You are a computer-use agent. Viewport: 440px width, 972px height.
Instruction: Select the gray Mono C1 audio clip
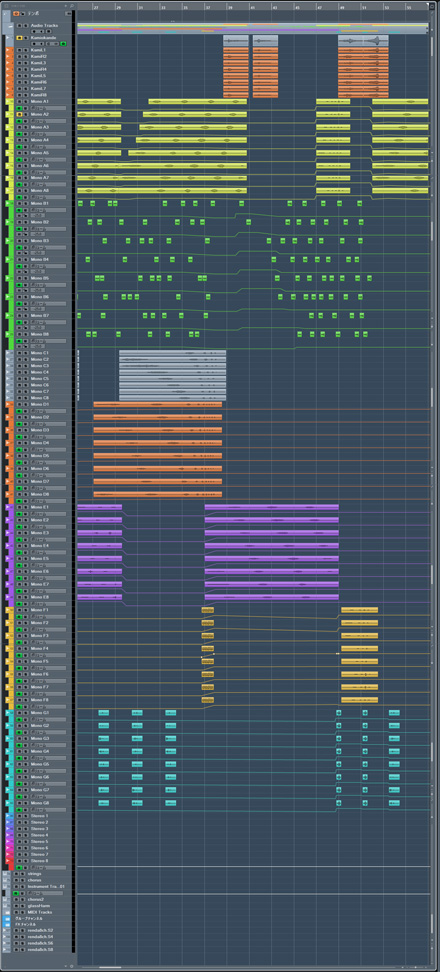coord(172,353)
